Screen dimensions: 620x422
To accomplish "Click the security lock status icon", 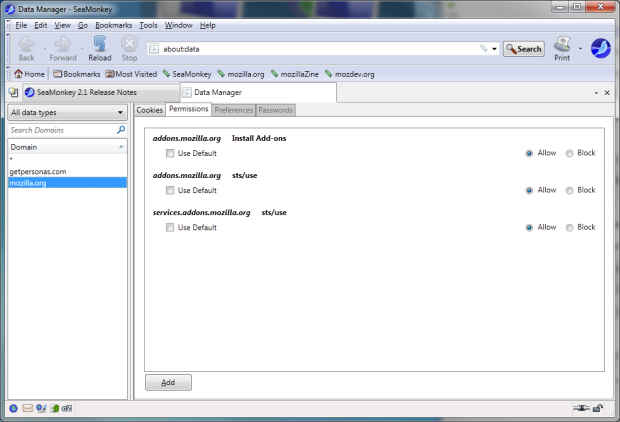I will (598, 408).
